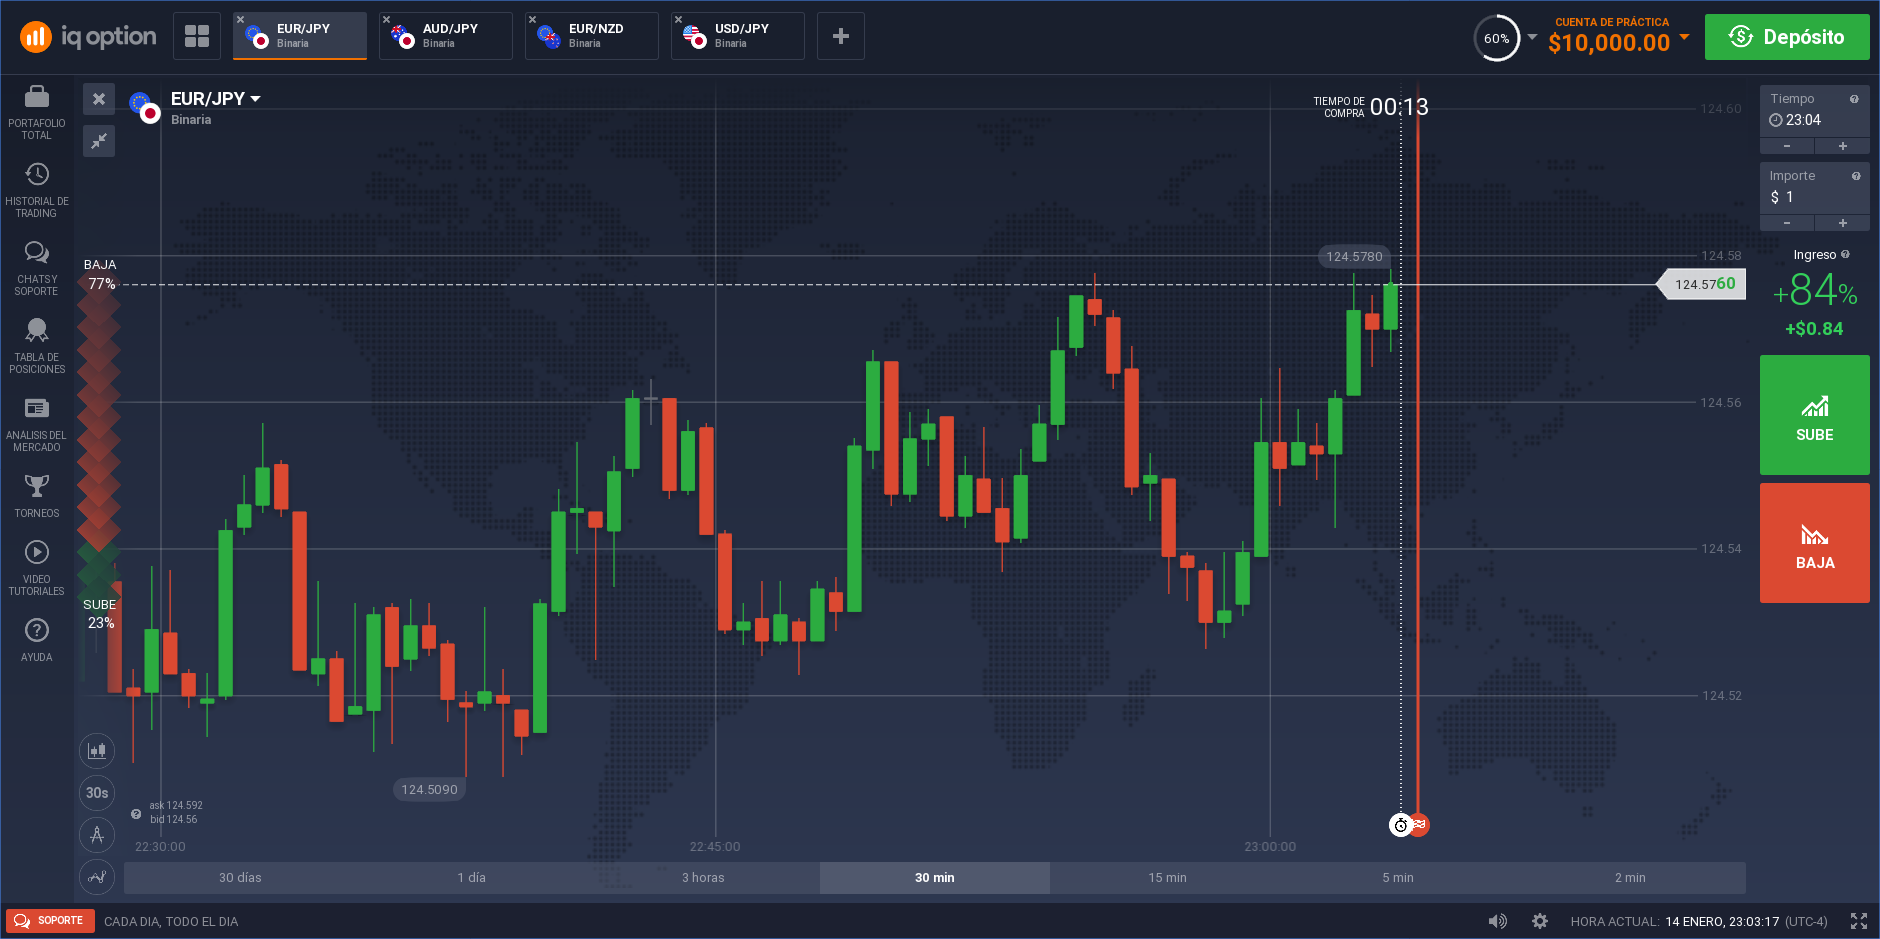Image resolution: width=1880 pixels, height=939 pixels.
Task: Click the green Depósito button
Action: [x=1787, y=37]
